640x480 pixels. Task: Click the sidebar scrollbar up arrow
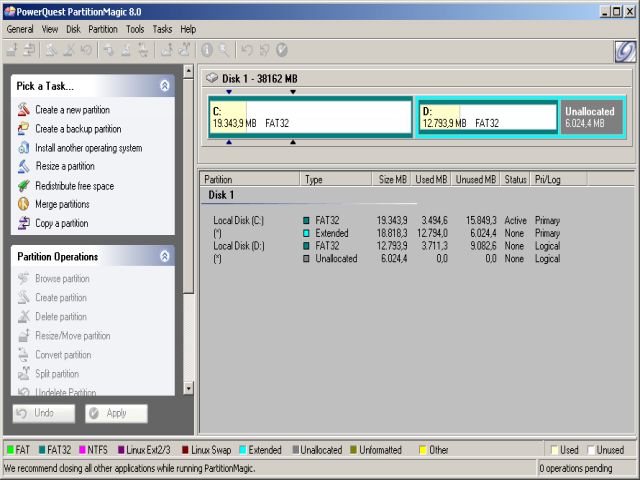[x=188, y=71]
